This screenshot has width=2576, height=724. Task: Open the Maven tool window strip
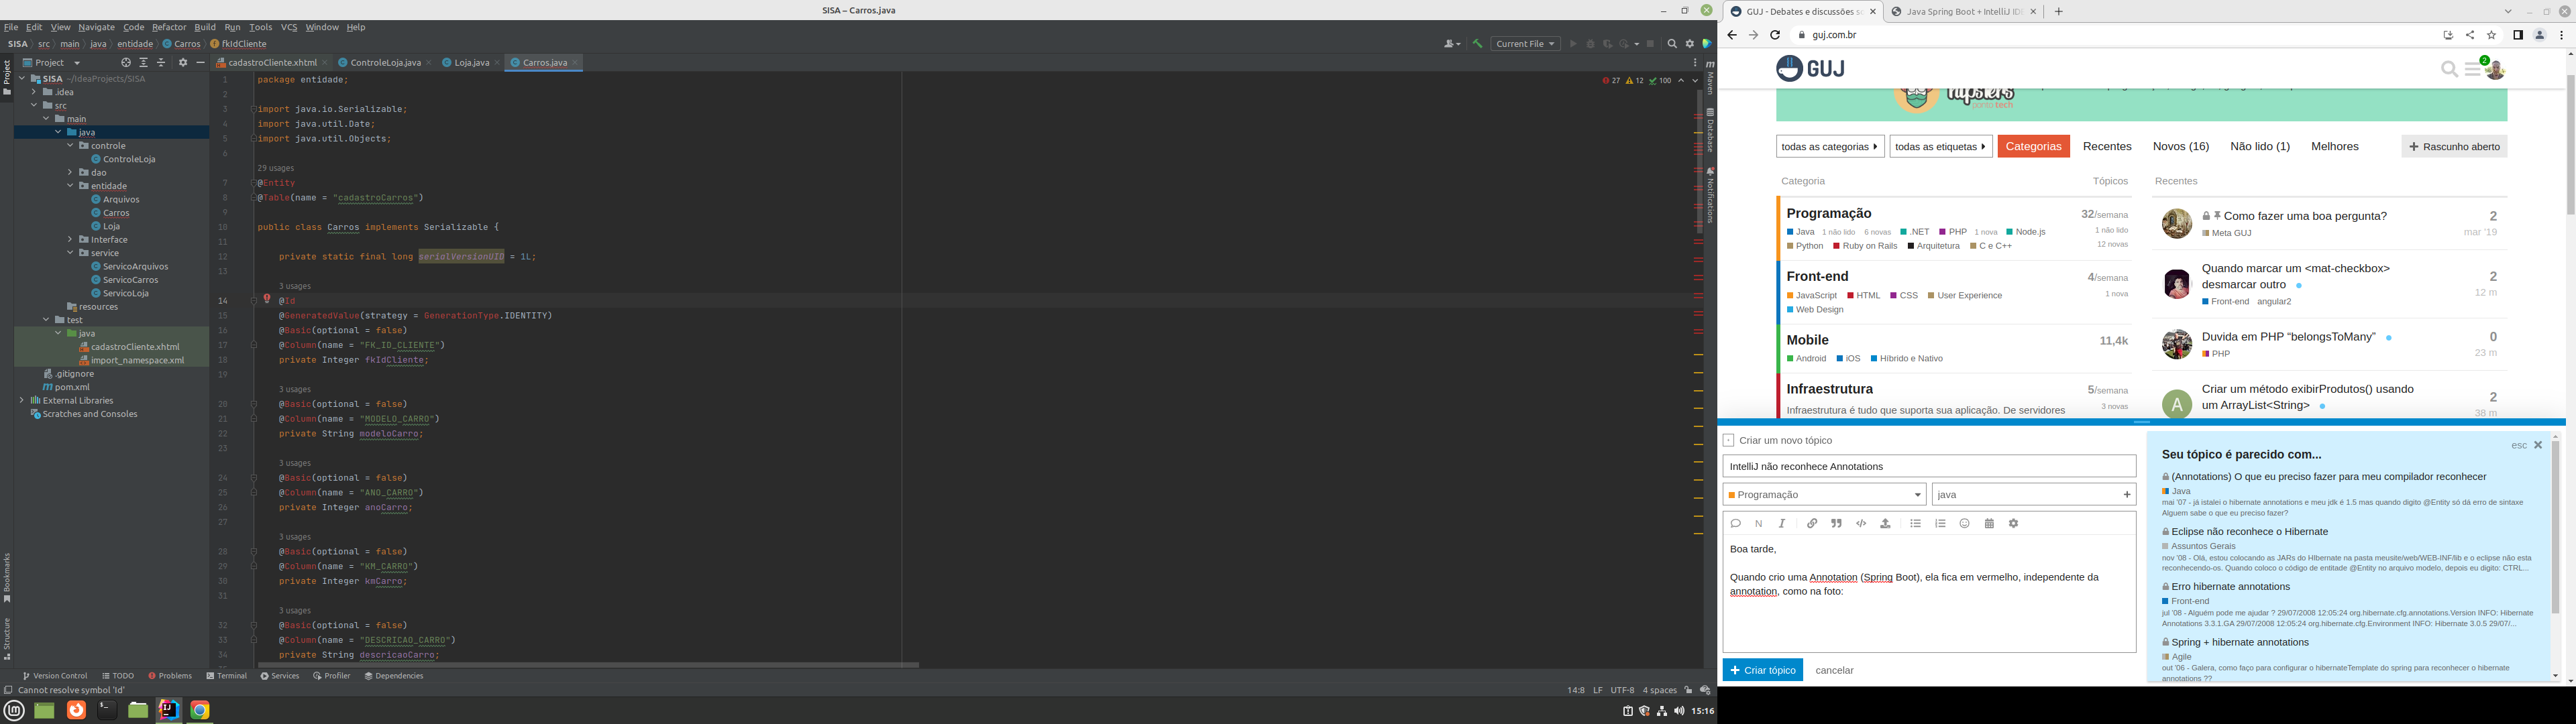click(x=1710, y=77)
